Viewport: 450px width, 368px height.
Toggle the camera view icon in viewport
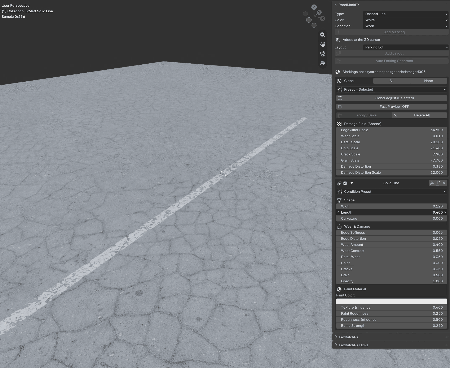(x=322, y=54)
